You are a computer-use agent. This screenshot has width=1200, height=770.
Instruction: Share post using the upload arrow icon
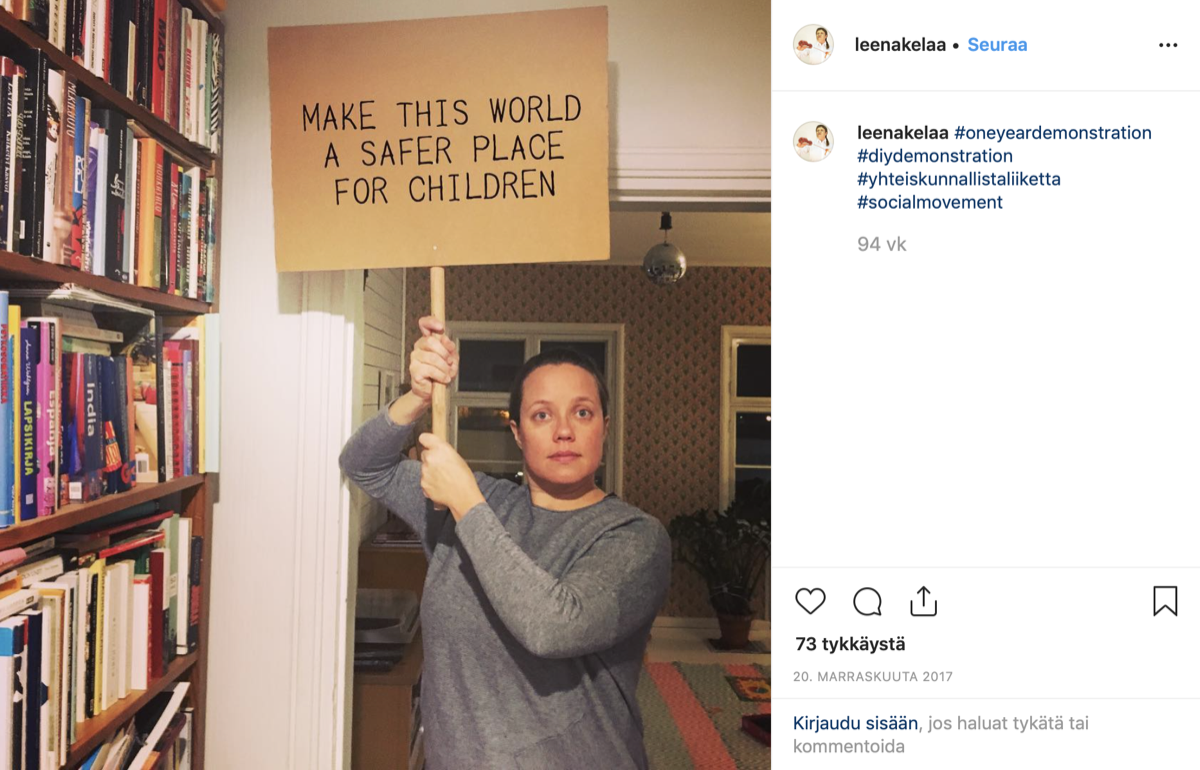coord(923,601)
